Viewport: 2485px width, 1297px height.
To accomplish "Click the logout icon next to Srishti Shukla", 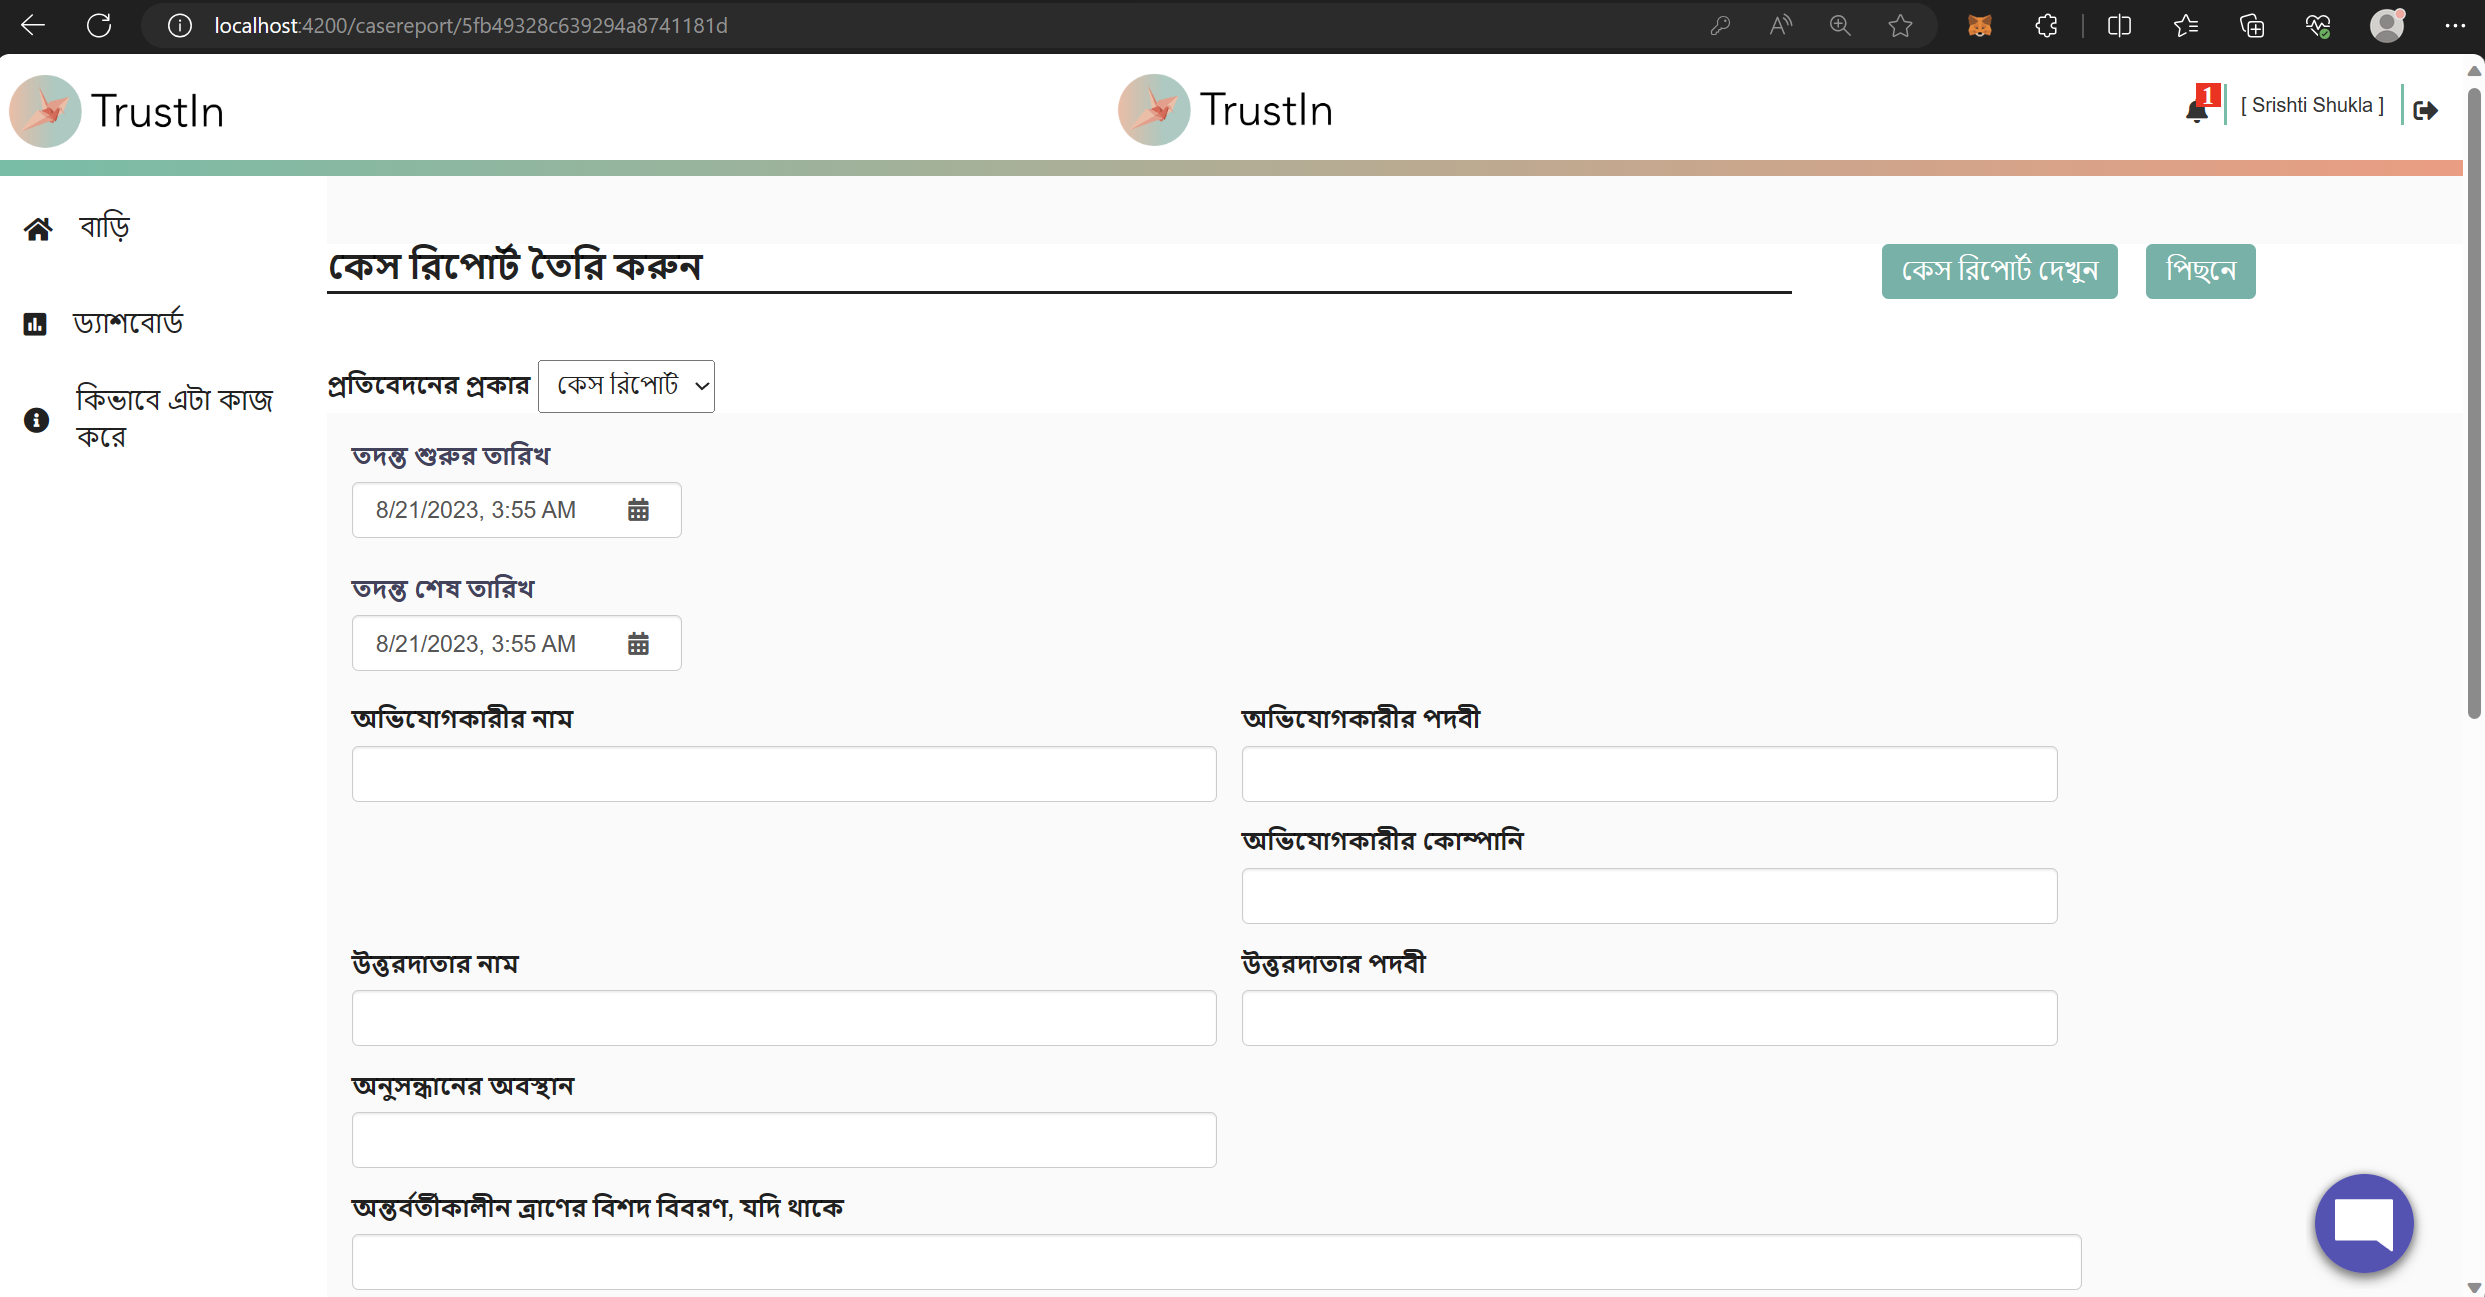I will click(x=2427, y=110).
